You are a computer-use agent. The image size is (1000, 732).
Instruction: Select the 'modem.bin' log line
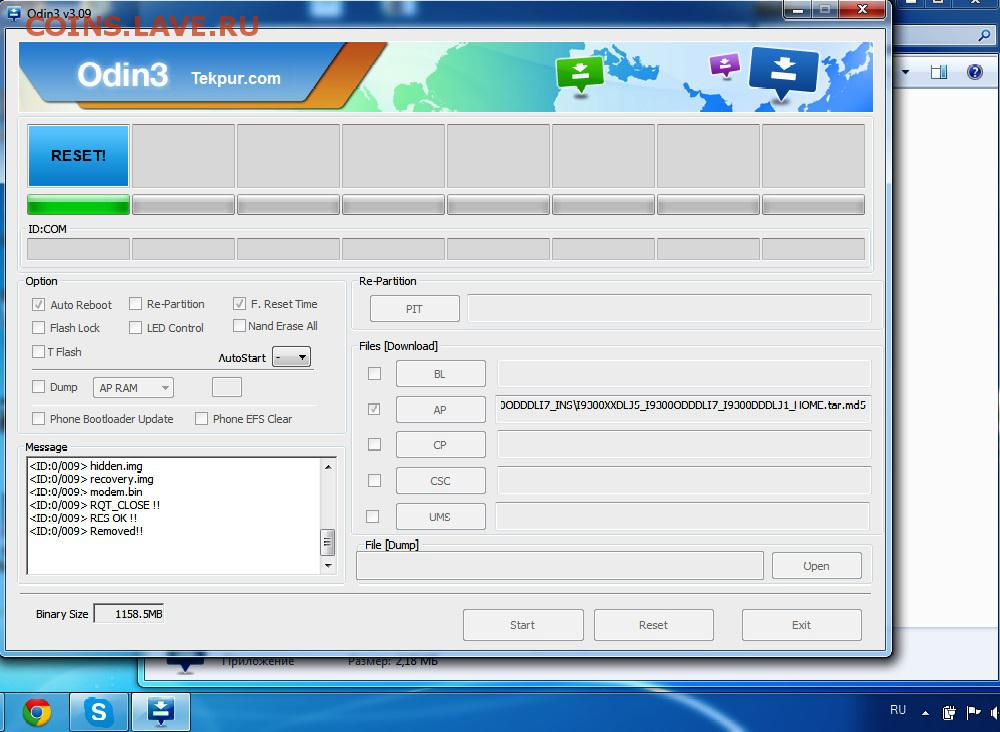click(86, 492)
